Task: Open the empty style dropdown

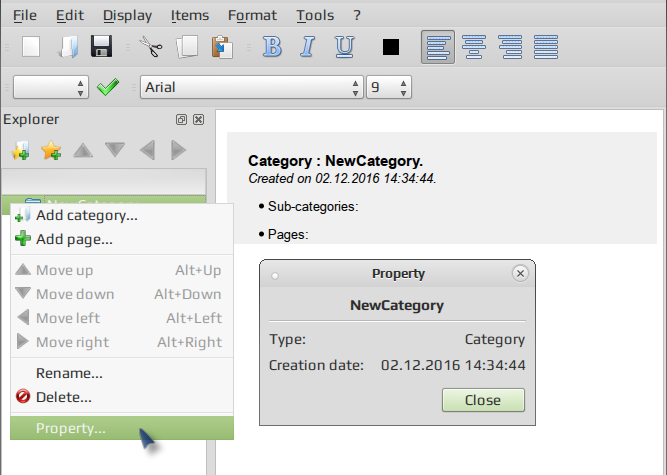Action: tap(51, 87)
